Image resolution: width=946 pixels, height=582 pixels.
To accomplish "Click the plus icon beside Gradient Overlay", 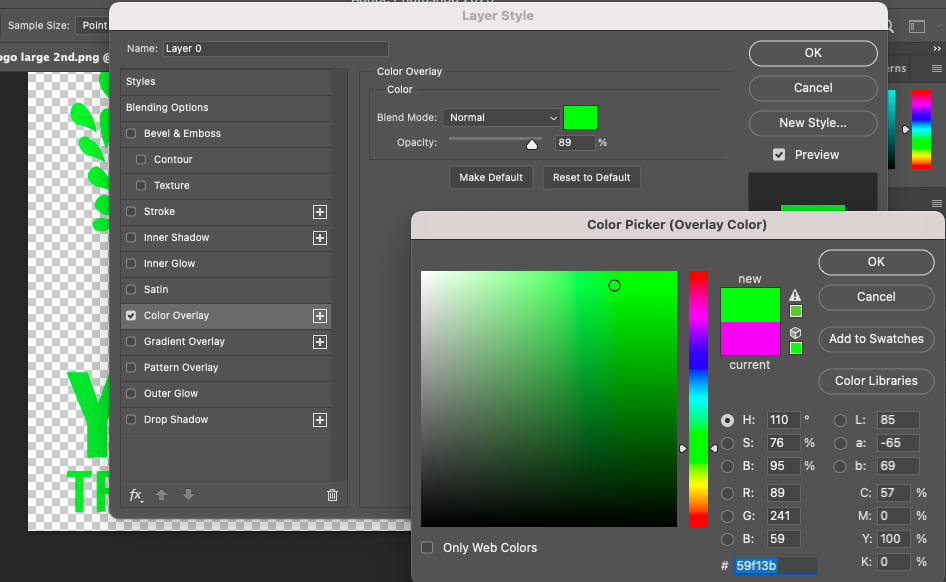I will tap(320, 342).
